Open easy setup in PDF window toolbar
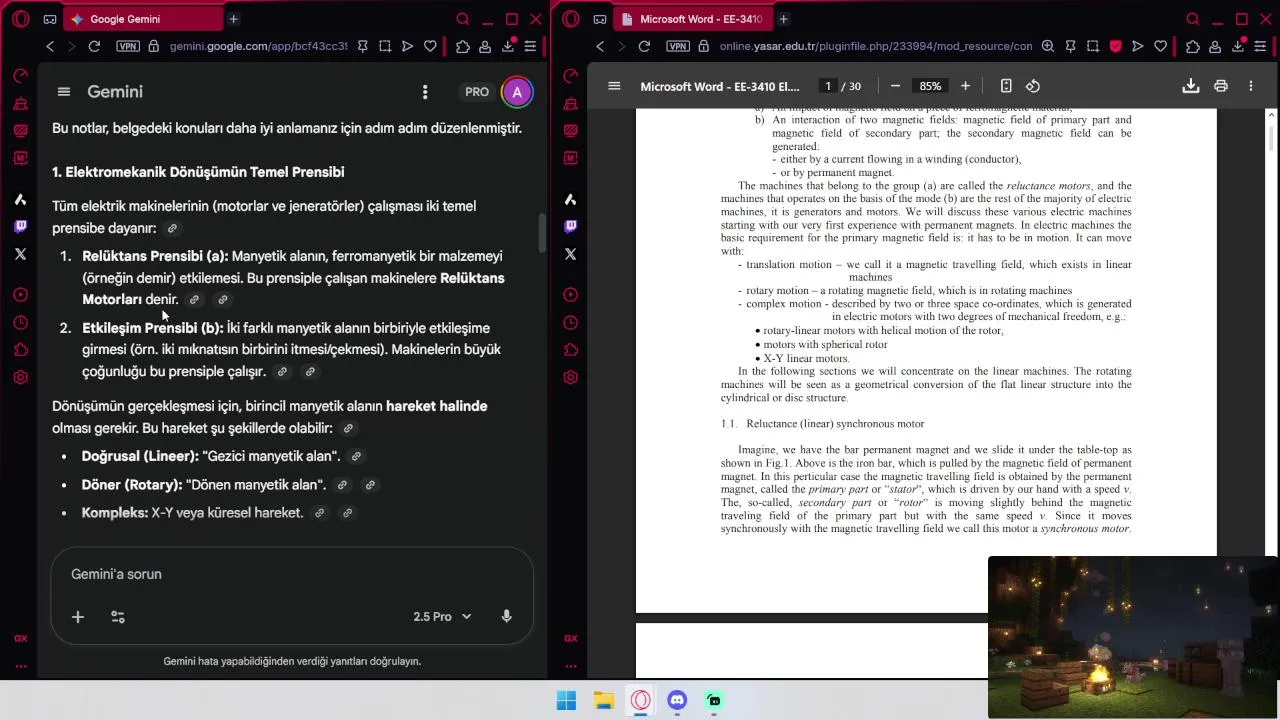The height and width of the screenshot is (720, 1280). [1260, 46]
